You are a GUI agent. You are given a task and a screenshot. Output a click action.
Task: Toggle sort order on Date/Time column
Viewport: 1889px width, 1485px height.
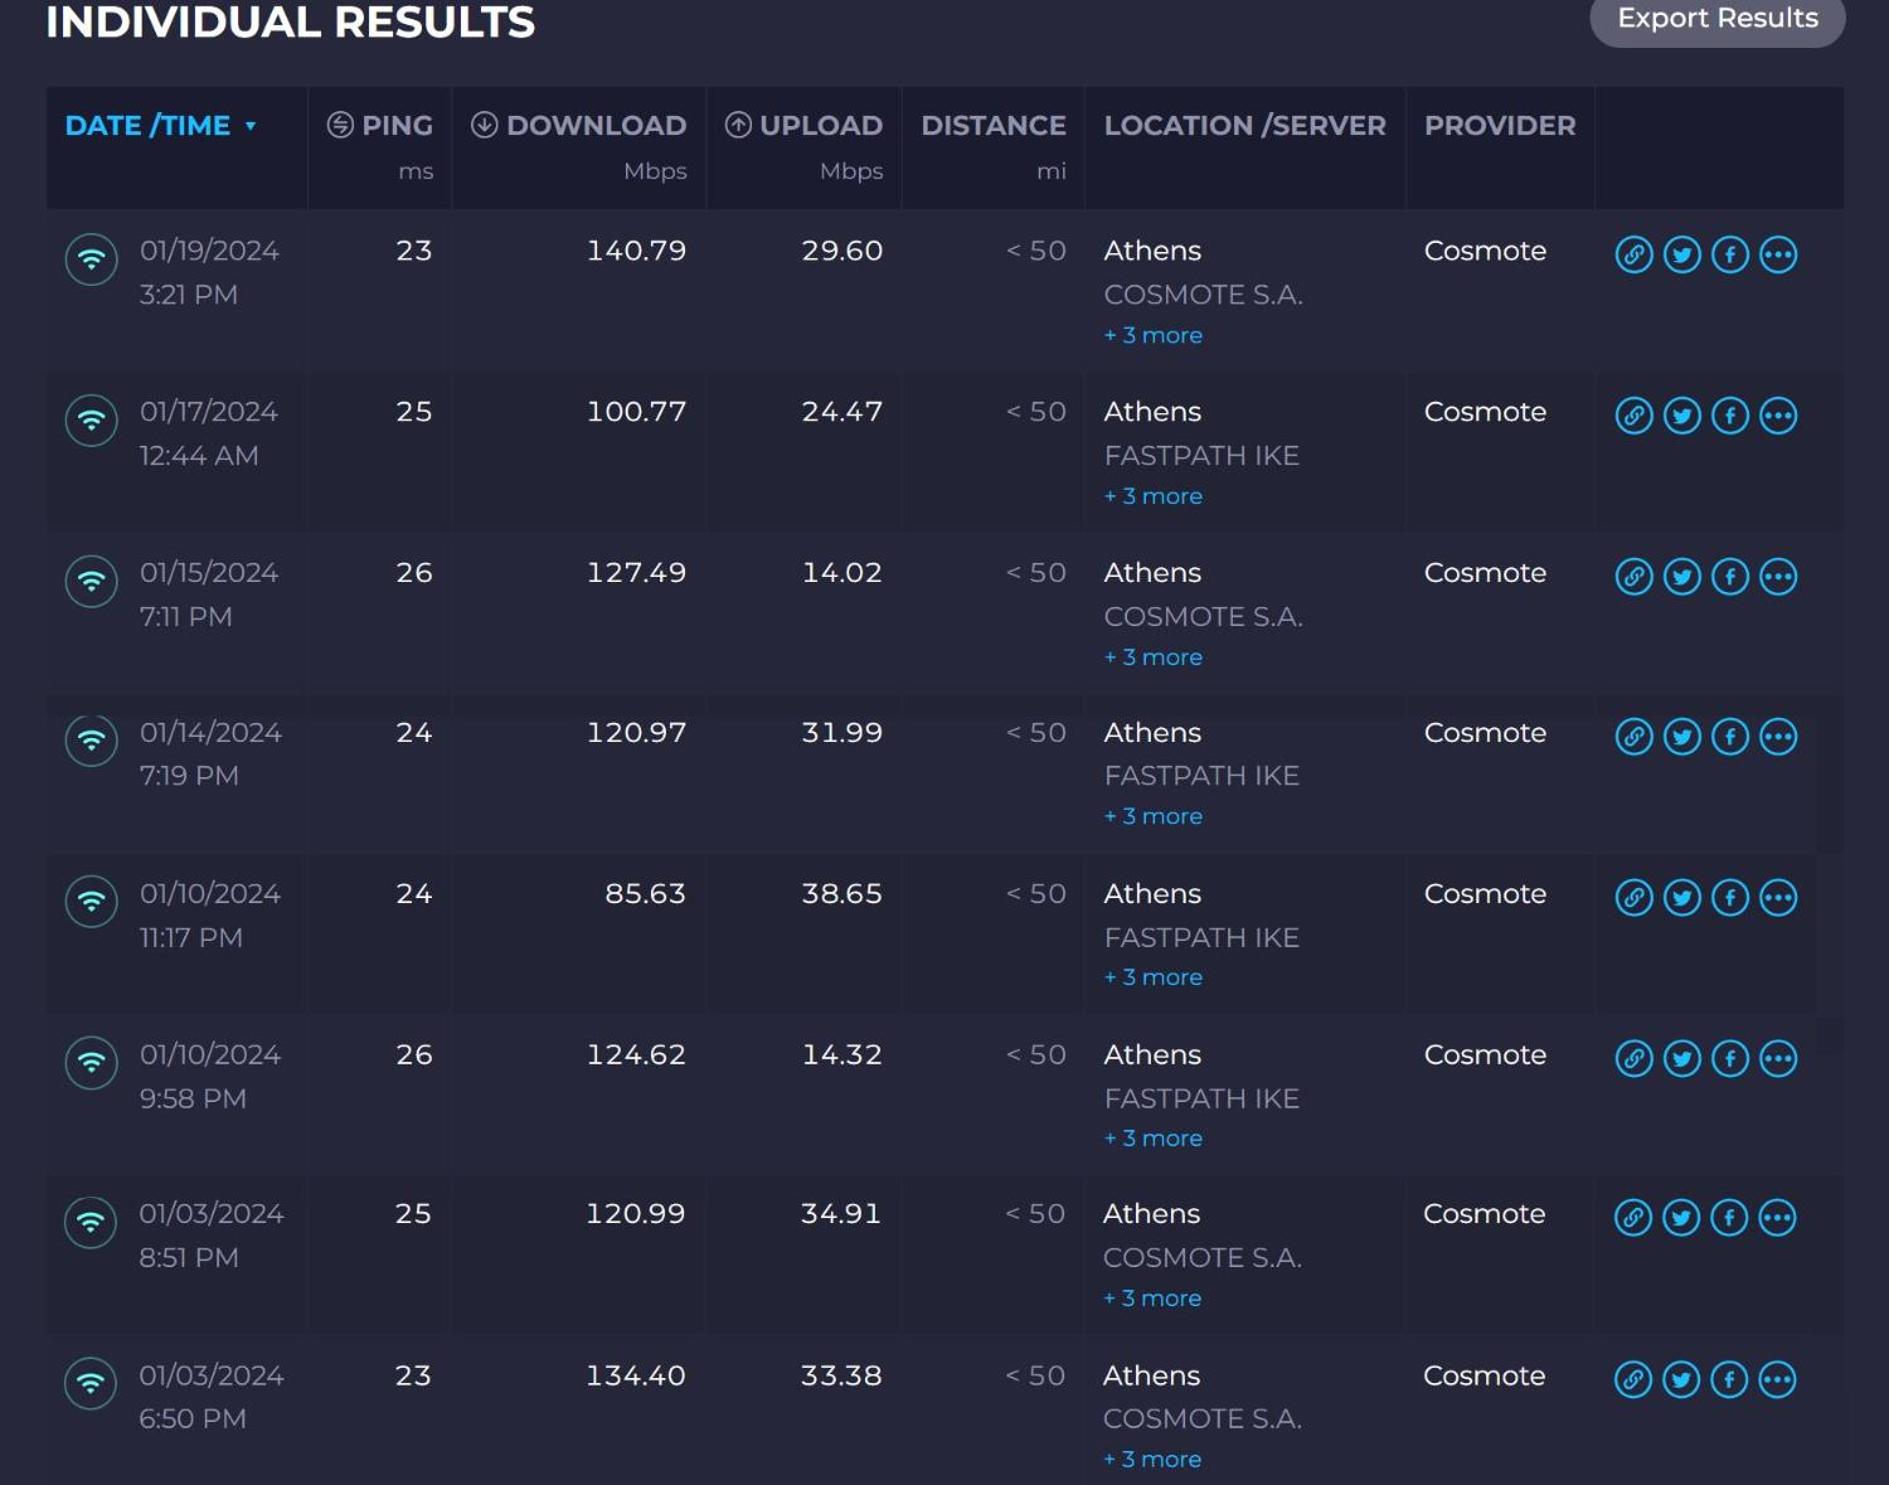160,125
